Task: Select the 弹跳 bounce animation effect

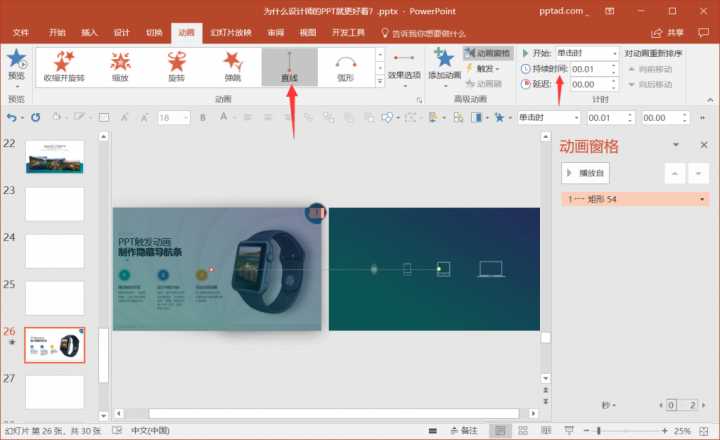Action: click(x=233, y=67)
